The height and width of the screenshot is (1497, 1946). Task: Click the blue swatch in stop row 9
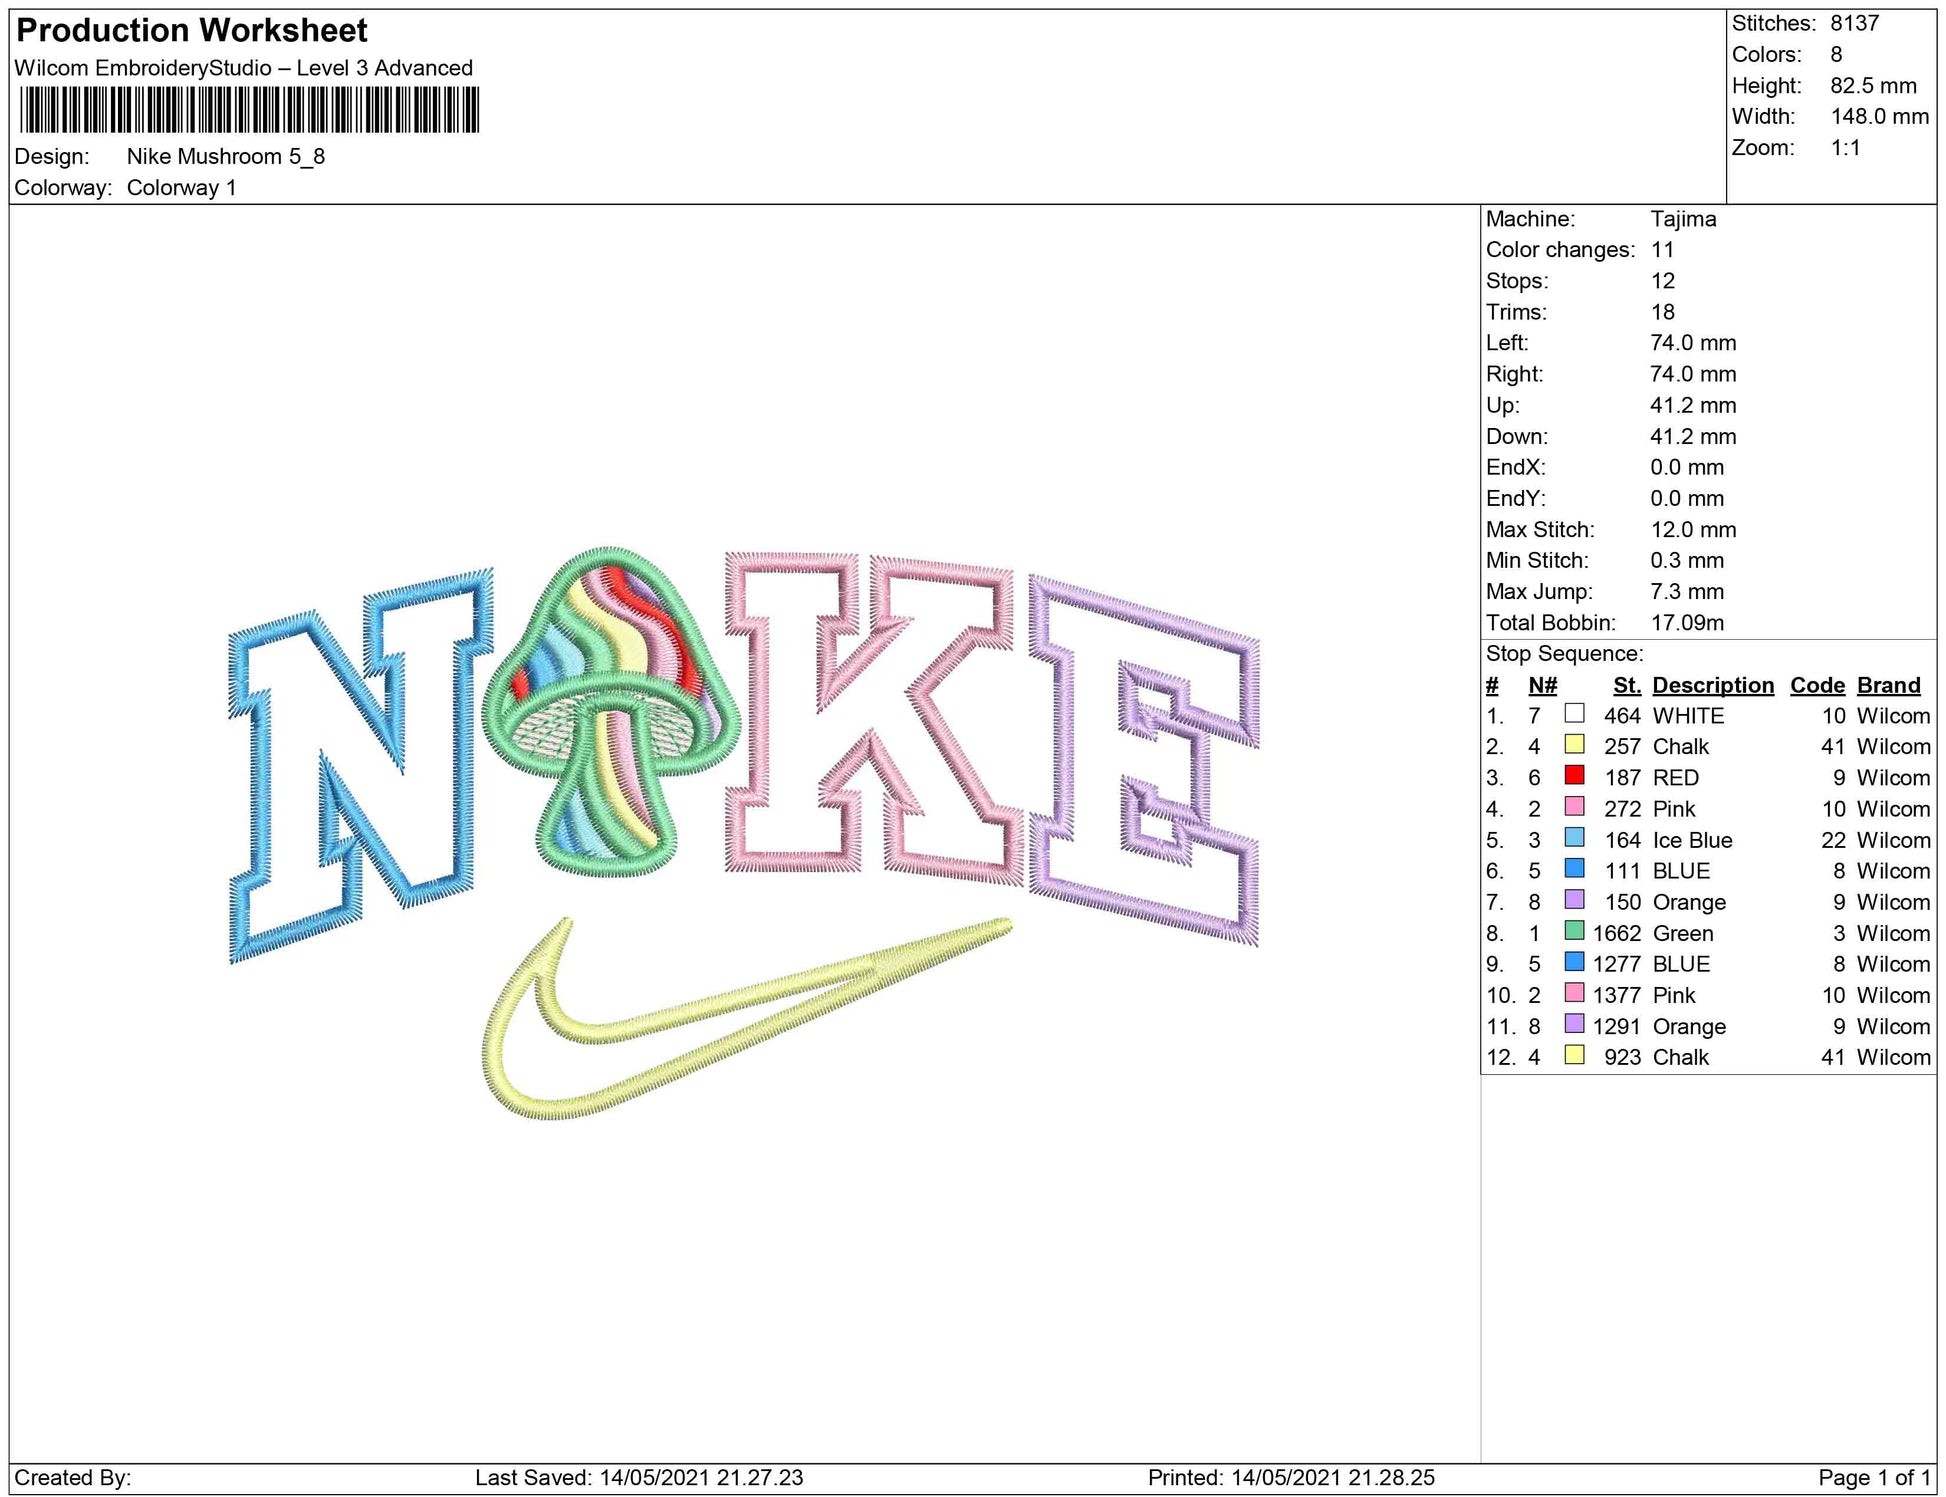1574,962
